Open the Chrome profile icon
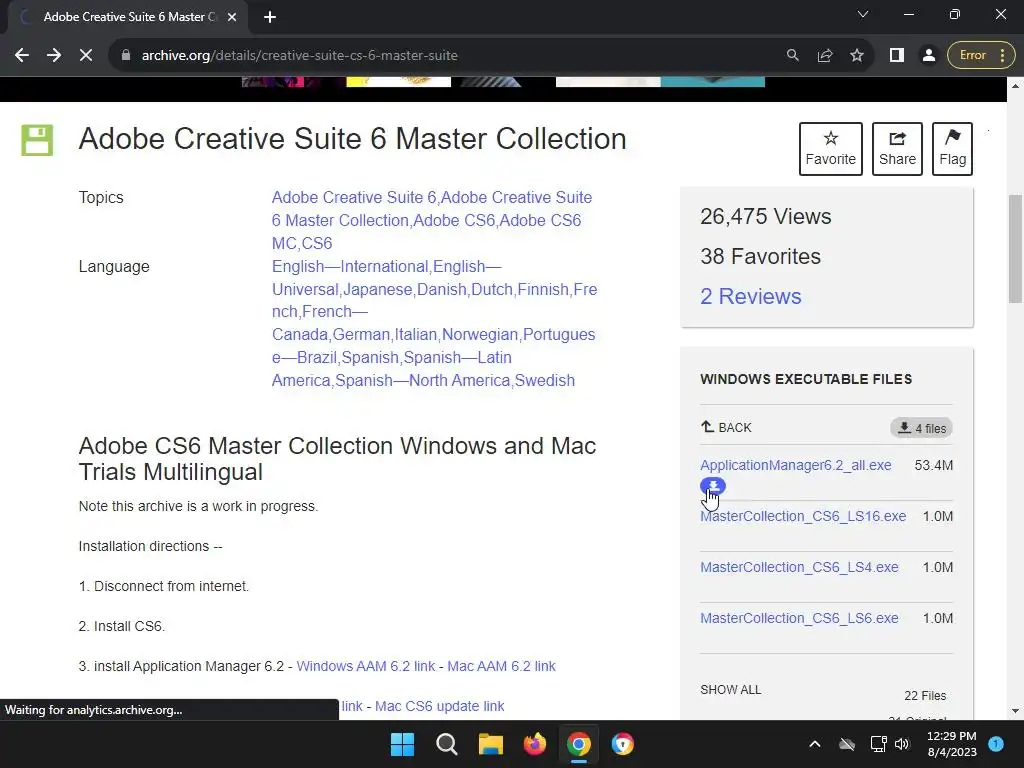Screen dimensions: 1024x768 tap(929, 56)
